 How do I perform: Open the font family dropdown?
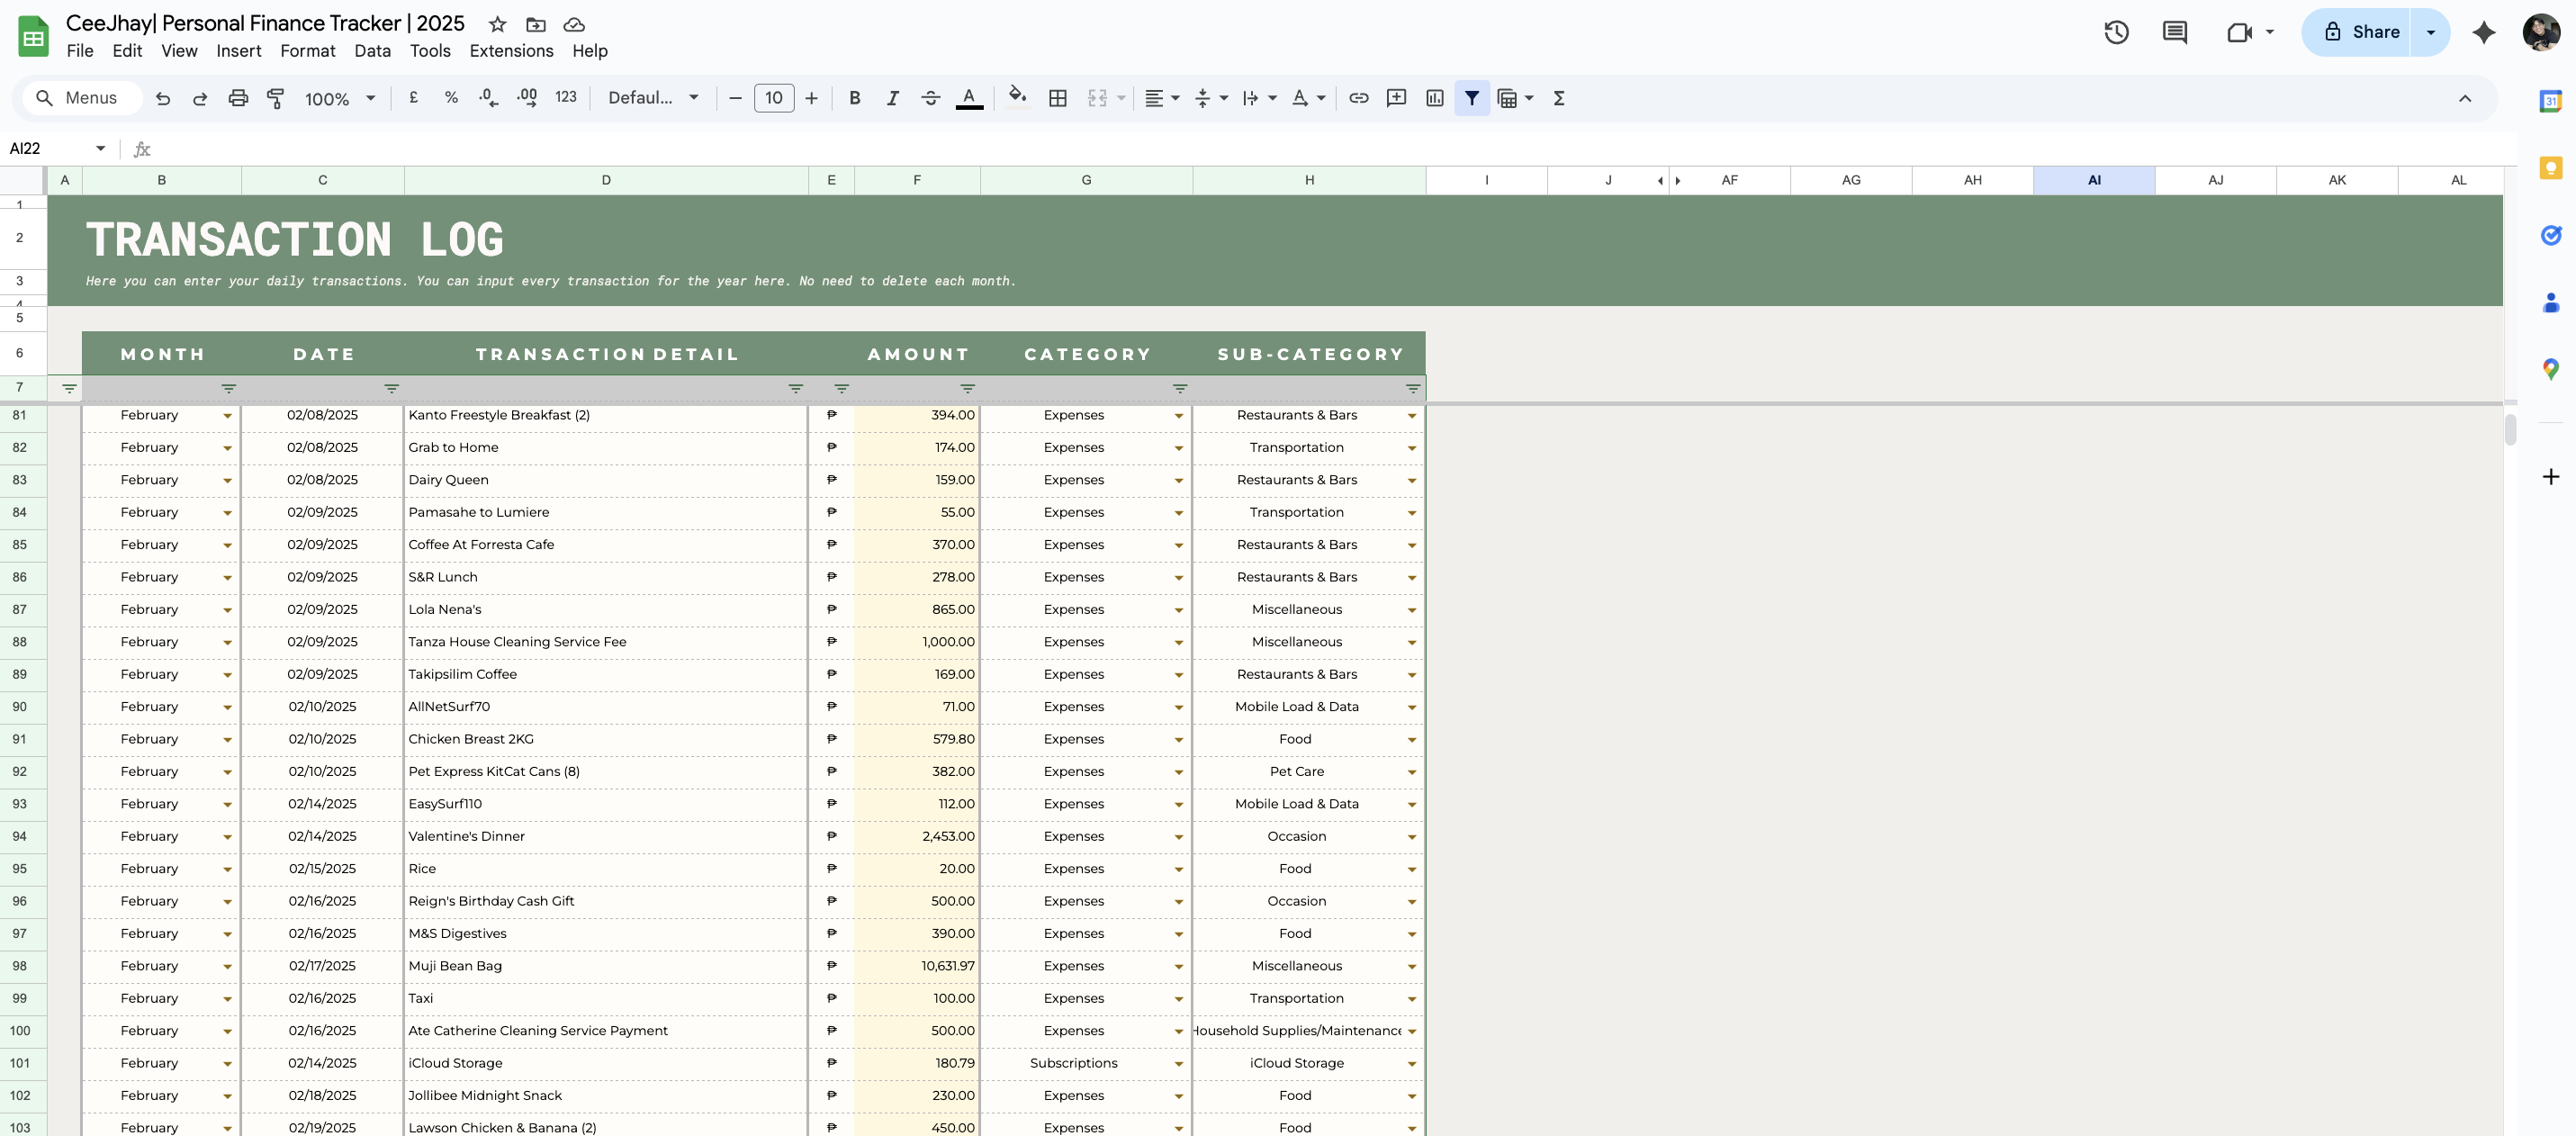(x=653, y=98)
